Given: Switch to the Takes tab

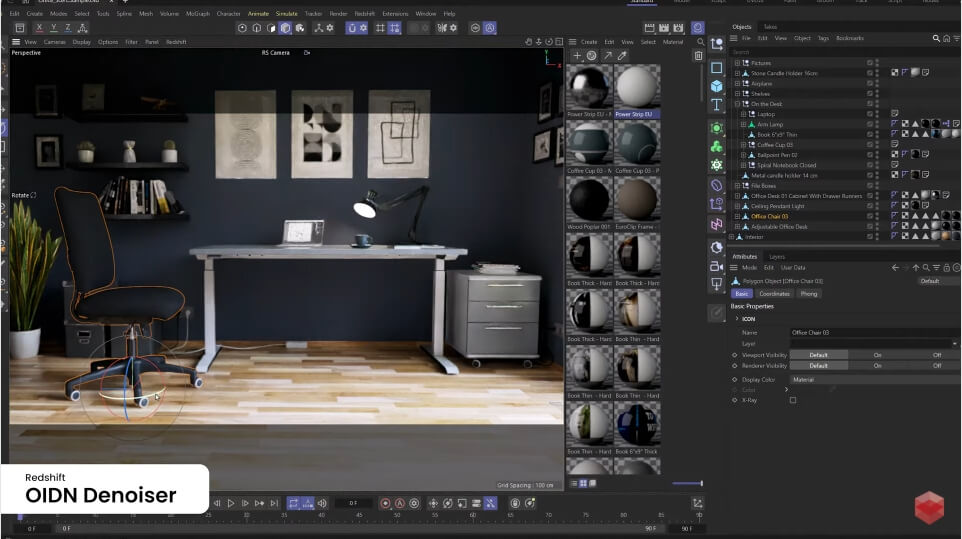Looking at the screenshot, I should point(770,27).
